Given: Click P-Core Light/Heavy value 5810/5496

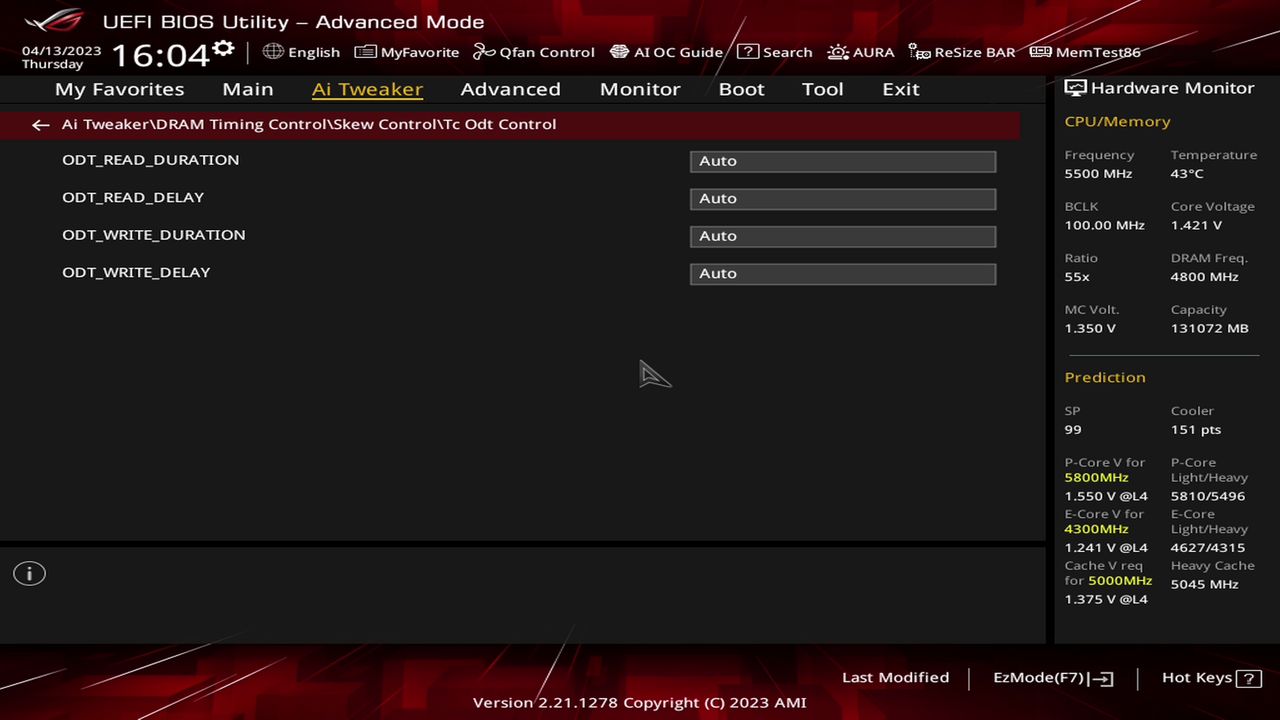Looking at the screenshot, I should (1208, 496).
